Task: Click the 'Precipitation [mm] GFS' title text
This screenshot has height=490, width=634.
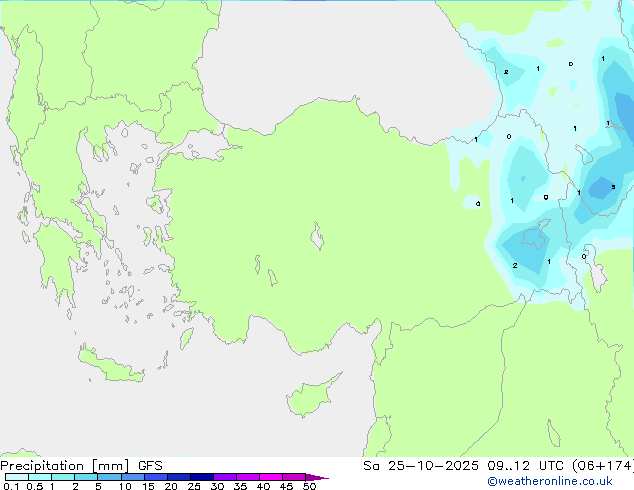Action: tap(81, 466)
